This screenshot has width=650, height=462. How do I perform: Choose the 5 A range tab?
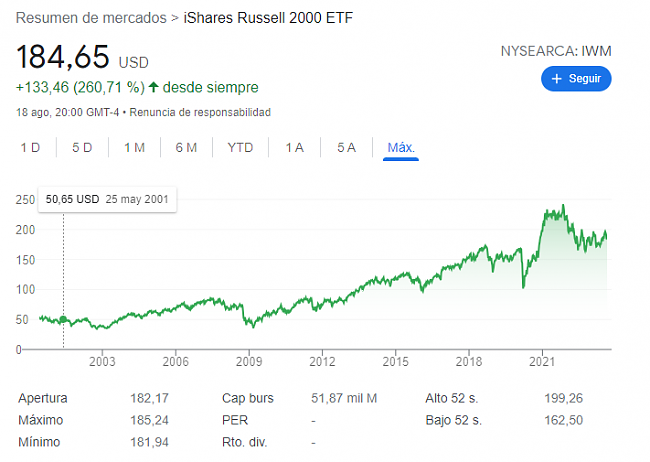point(347,148)
